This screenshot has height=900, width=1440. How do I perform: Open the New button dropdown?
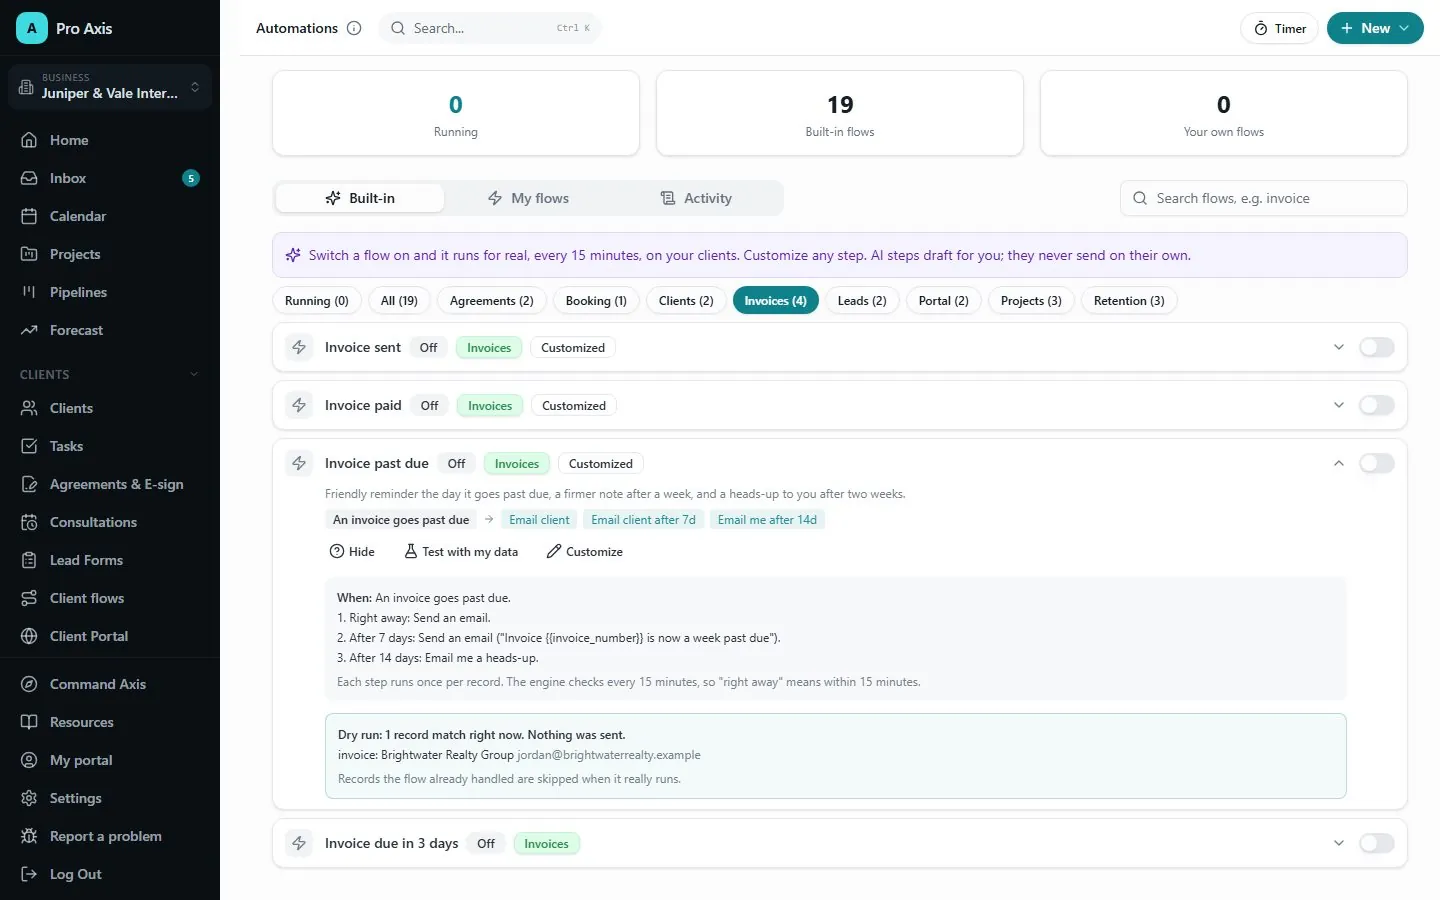(1375, 28)
